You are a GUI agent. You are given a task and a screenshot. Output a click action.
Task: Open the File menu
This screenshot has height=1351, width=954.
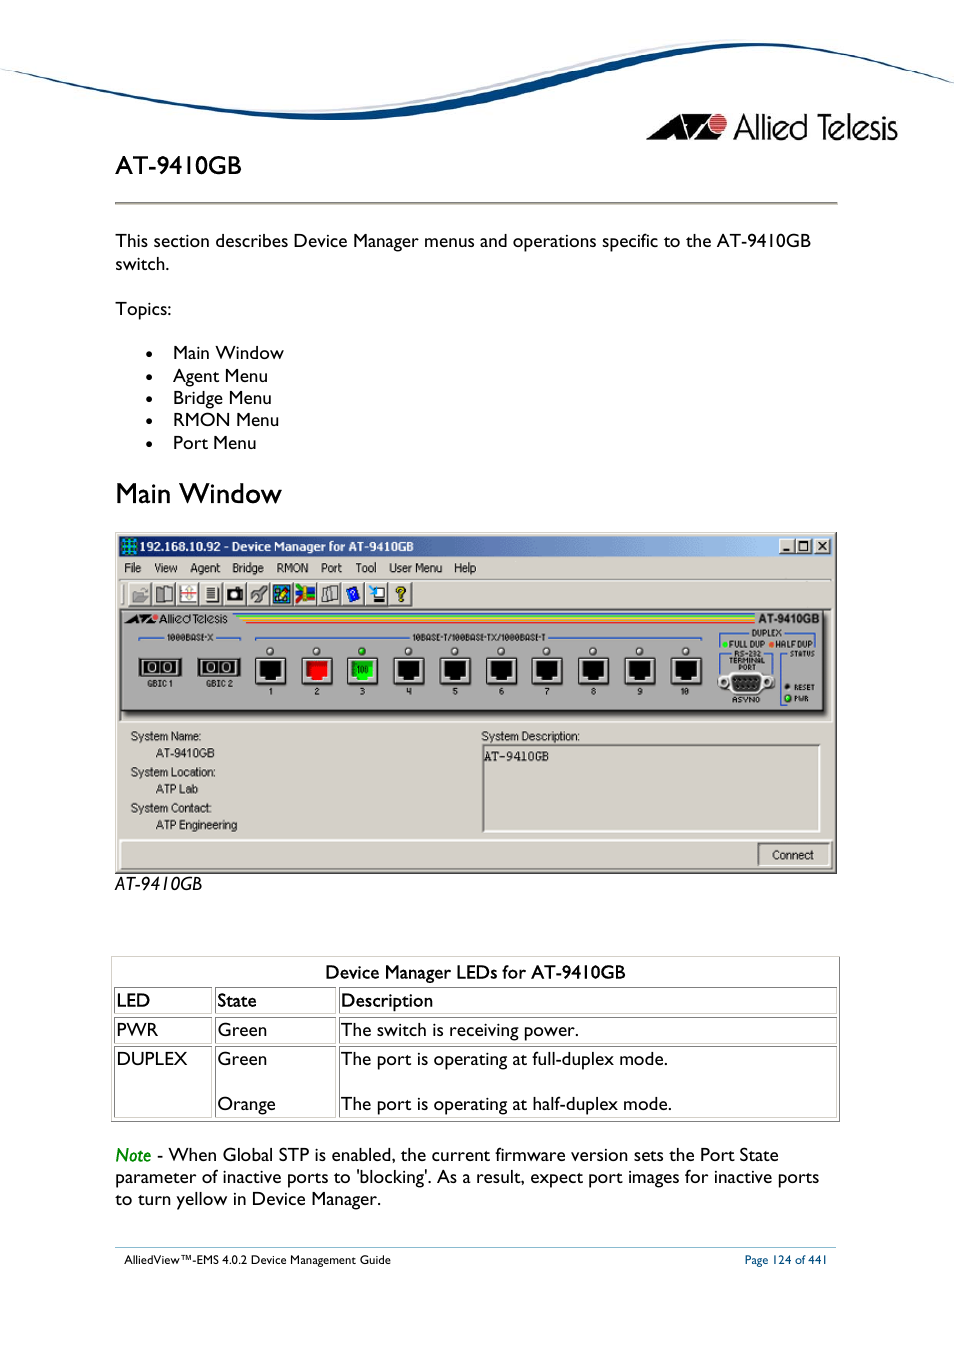(132, 568)
